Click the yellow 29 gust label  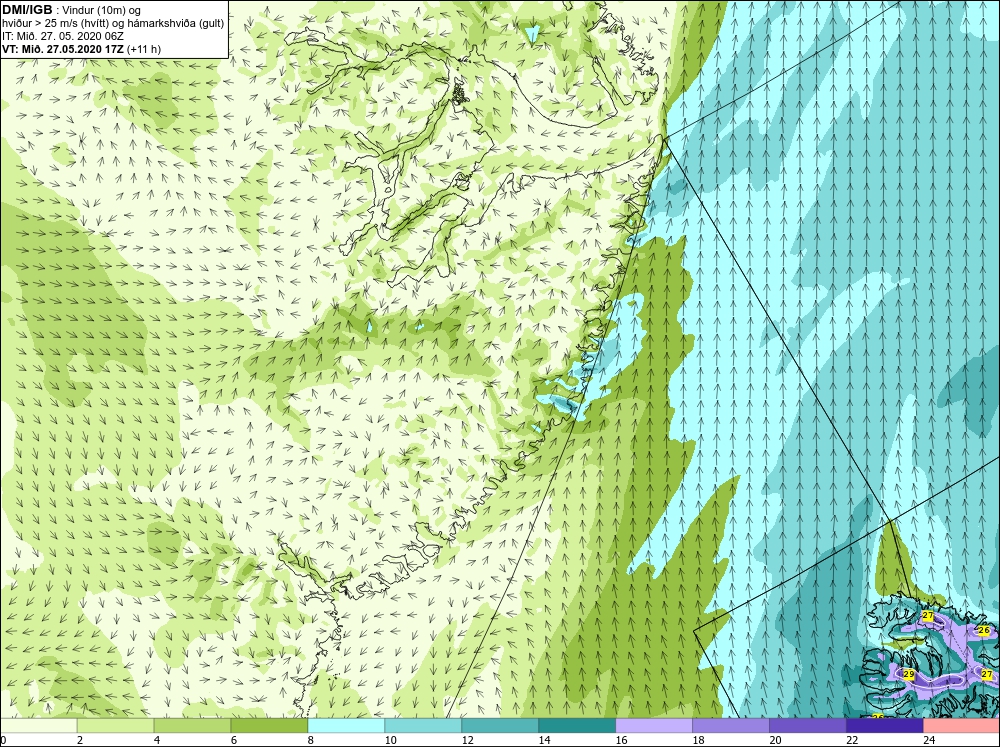(909, 674)
